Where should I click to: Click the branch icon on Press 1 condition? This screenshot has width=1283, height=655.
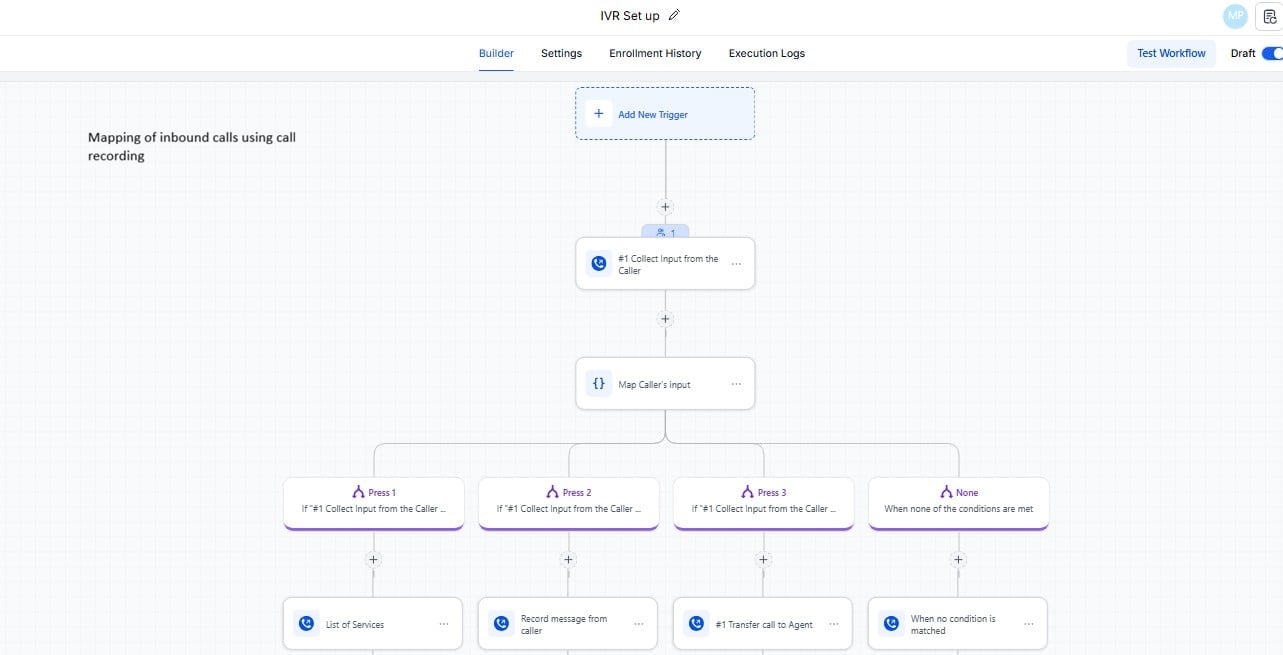tap(358, 492)
